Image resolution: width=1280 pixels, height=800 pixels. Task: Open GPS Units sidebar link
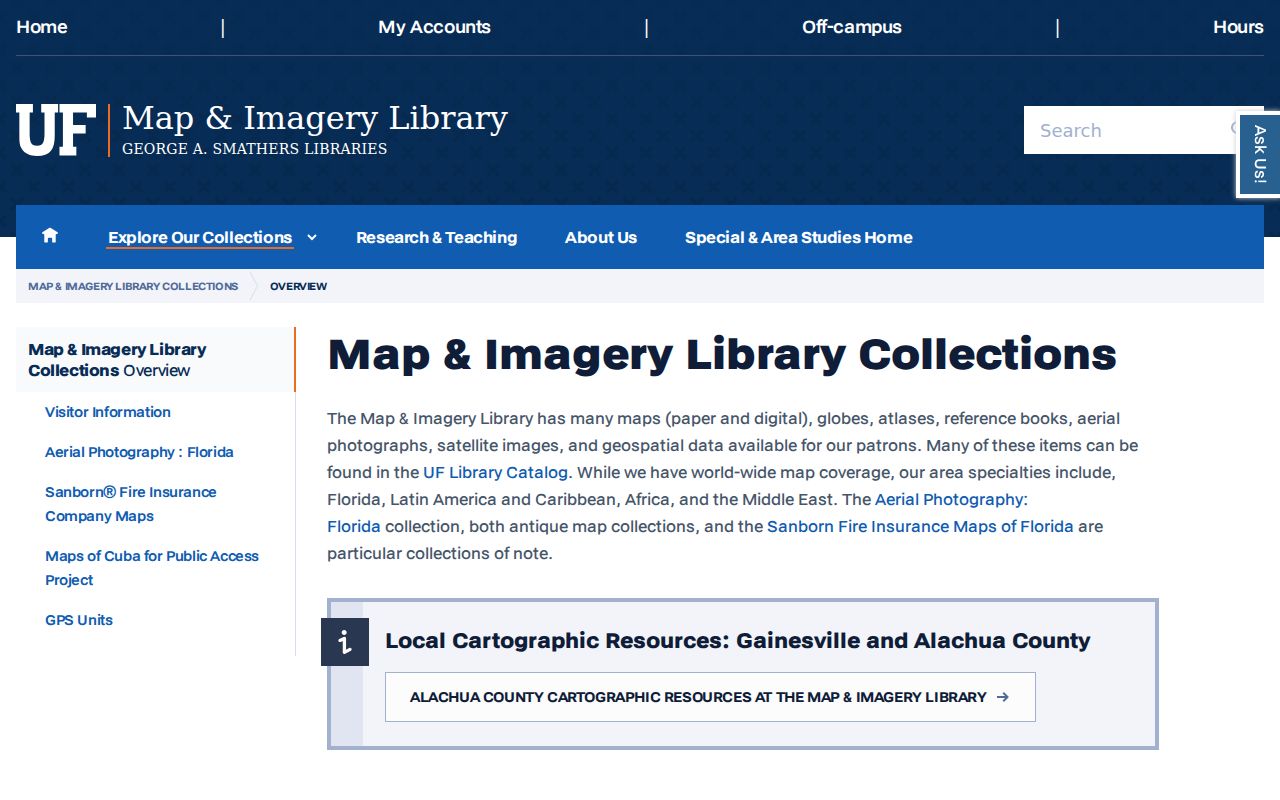79,620
